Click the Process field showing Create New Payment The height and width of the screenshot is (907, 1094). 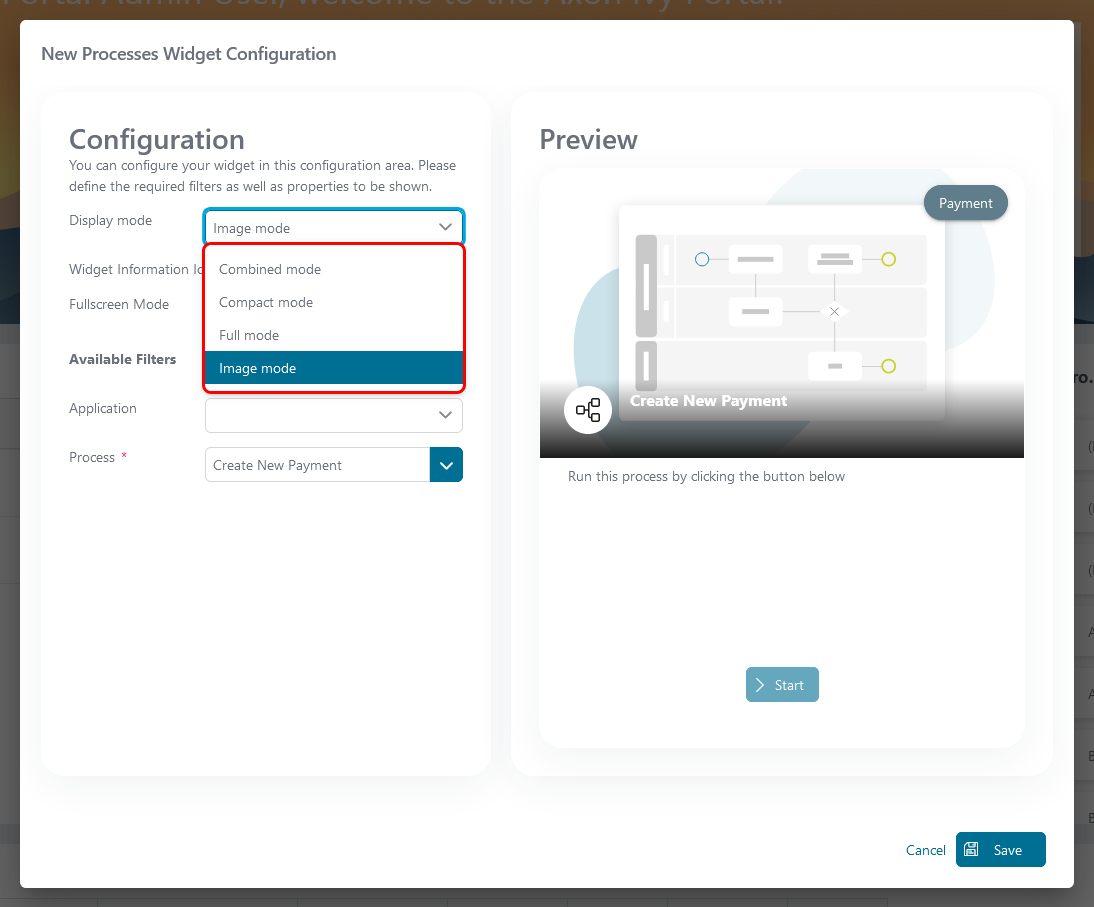[317, 465]
